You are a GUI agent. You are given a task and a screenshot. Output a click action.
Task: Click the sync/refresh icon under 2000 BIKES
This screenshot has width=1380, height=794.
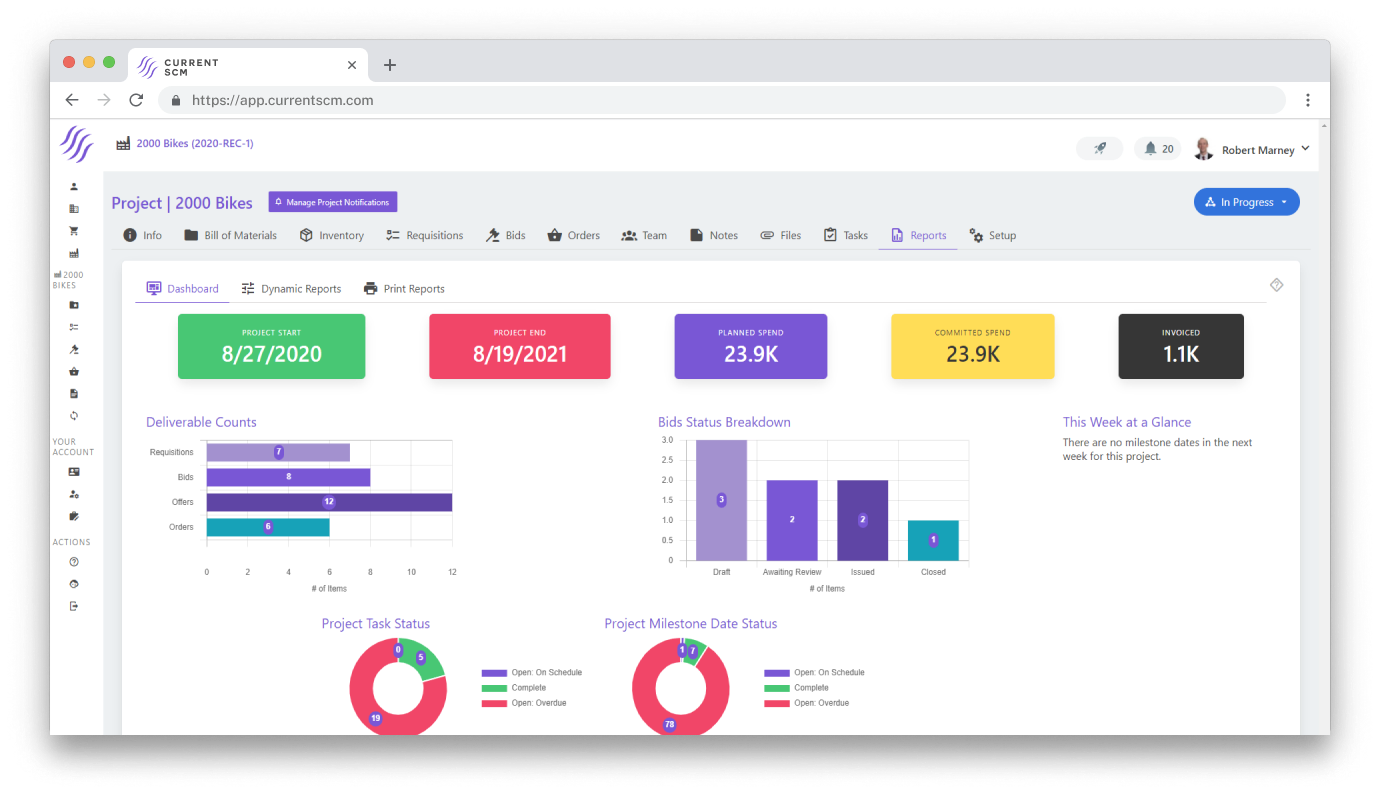point(74,414)
